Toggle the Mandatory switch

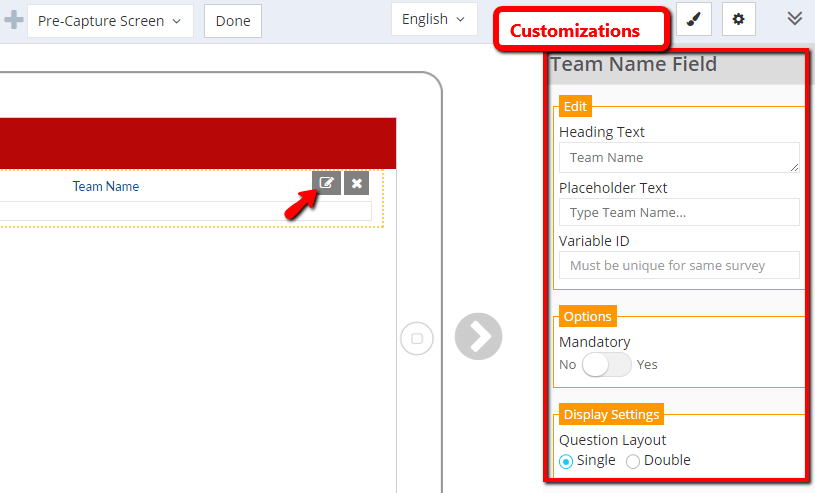click(607, 365)
